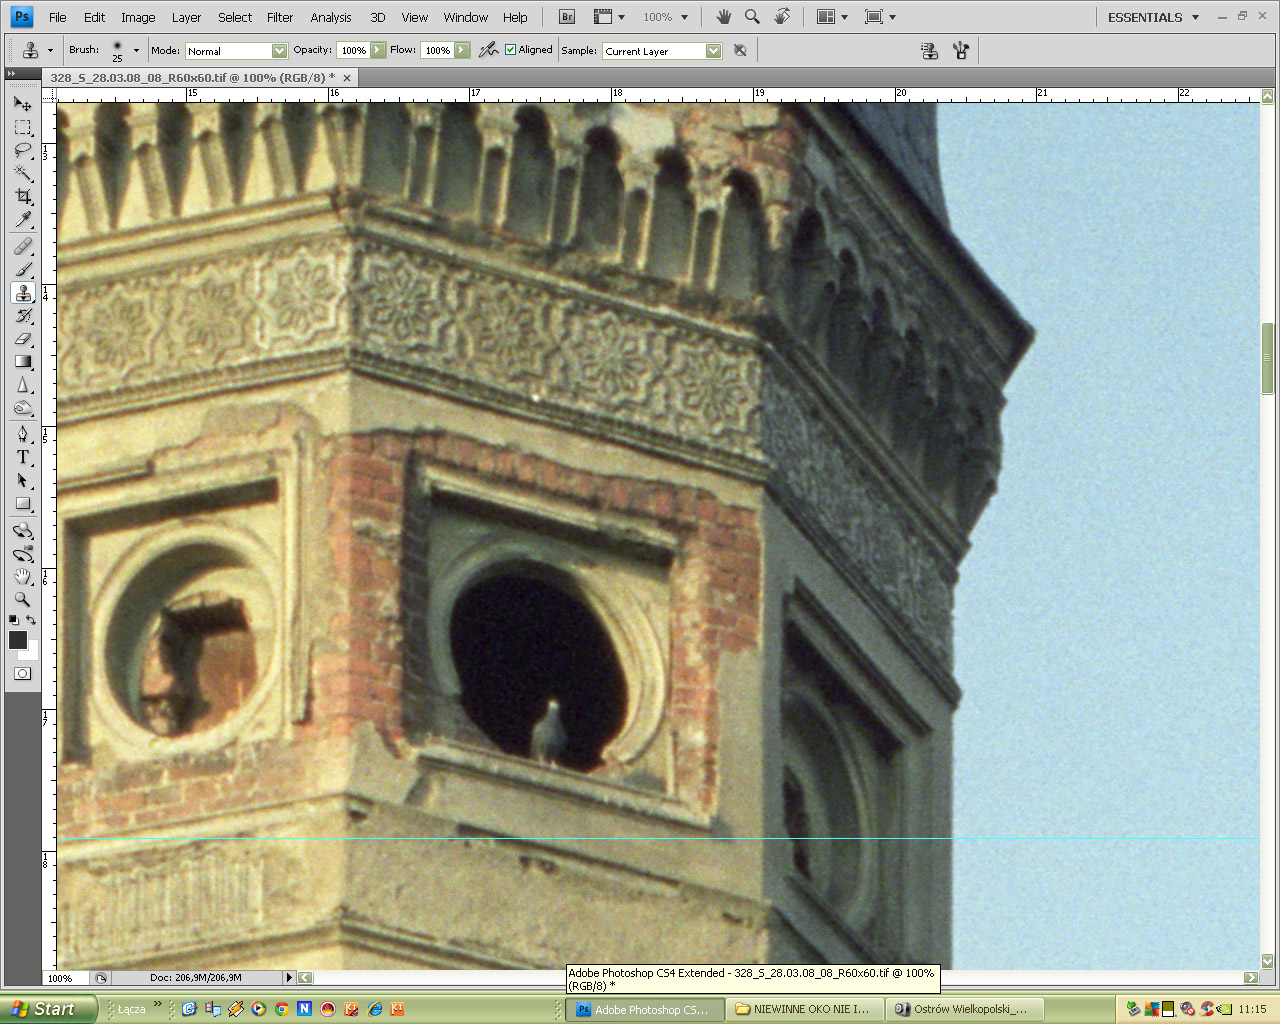Screen dimensions: 1280x1024
Task: Click the Opacity value field
Action: coord(353,50)
